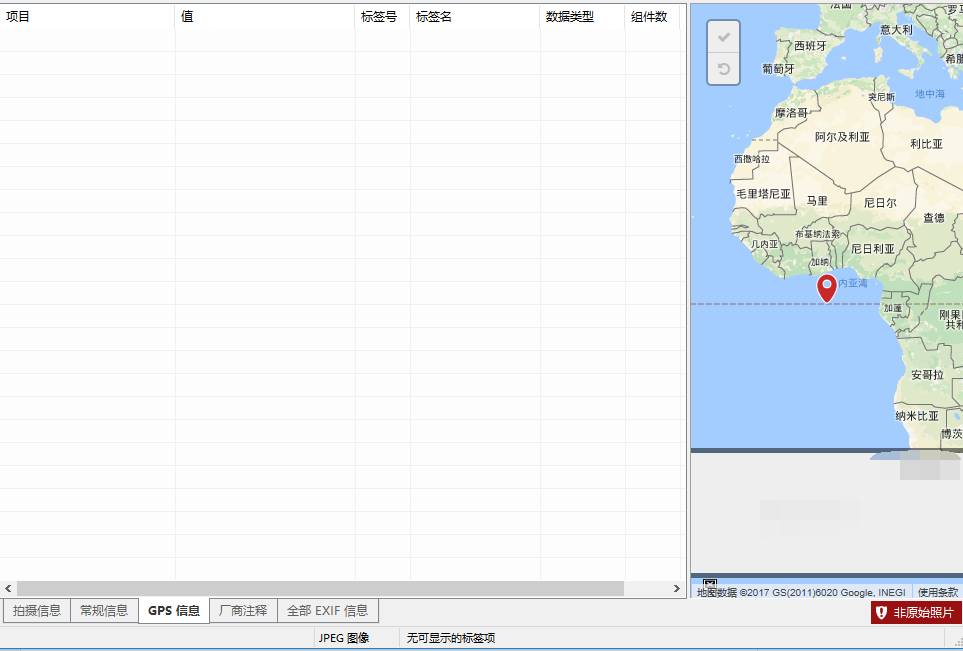Click the undo rotation icon on the map

tap(722, 68)
